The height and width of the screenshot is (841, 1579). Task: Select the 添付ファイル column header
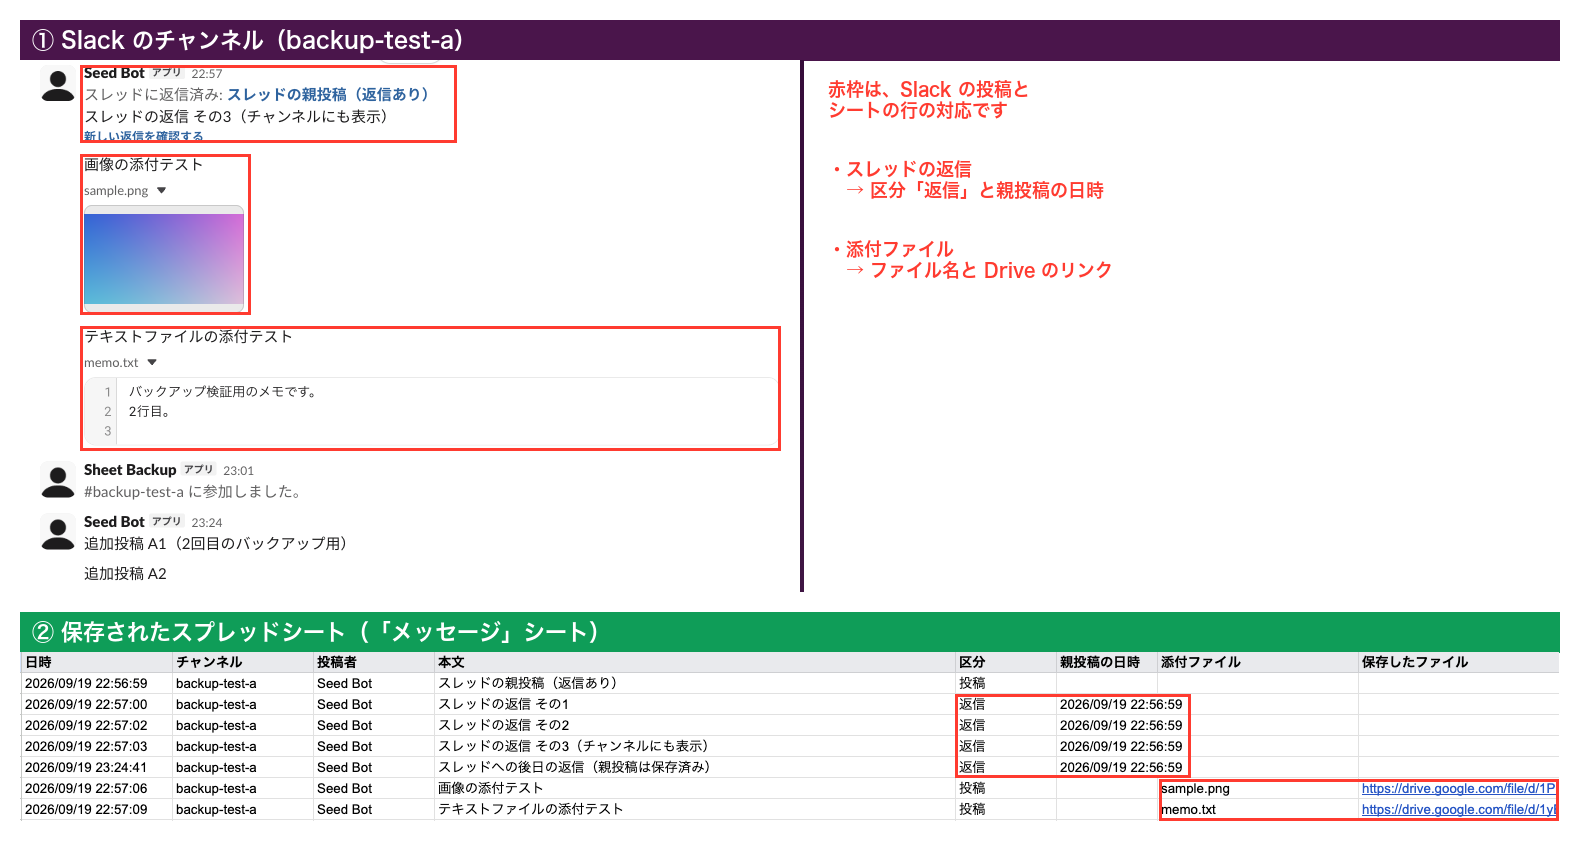tap(1257, 662)
